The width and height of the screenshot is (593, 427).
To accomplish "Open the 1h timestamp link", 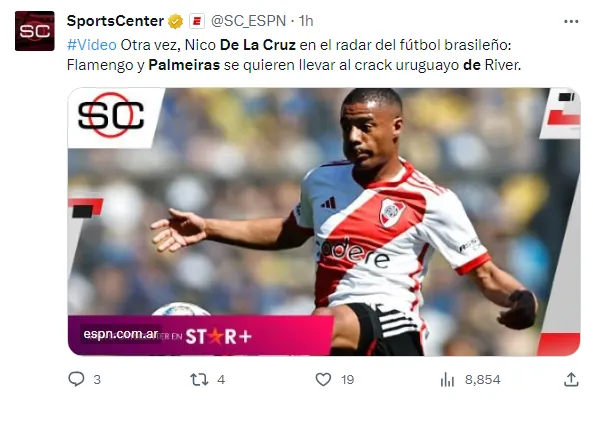I will tap(306, 21).
